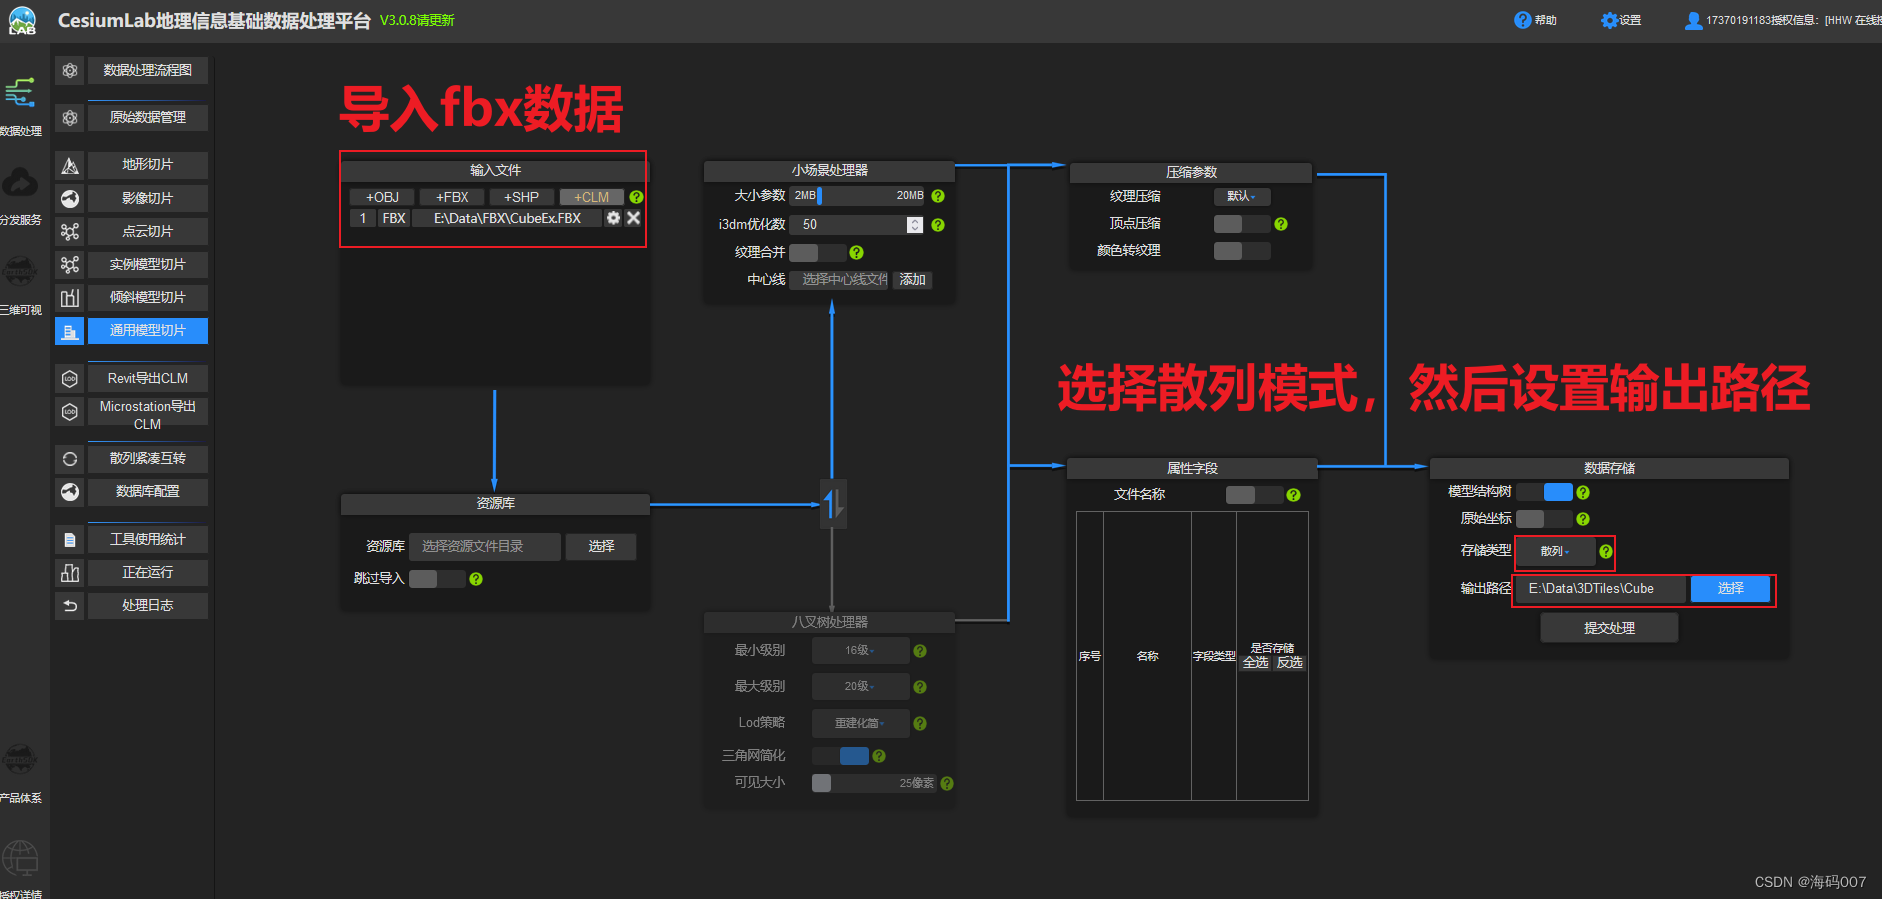The image size is (1882, 899).
Task: Click the +SHP button
Action: tap(521, 197)
